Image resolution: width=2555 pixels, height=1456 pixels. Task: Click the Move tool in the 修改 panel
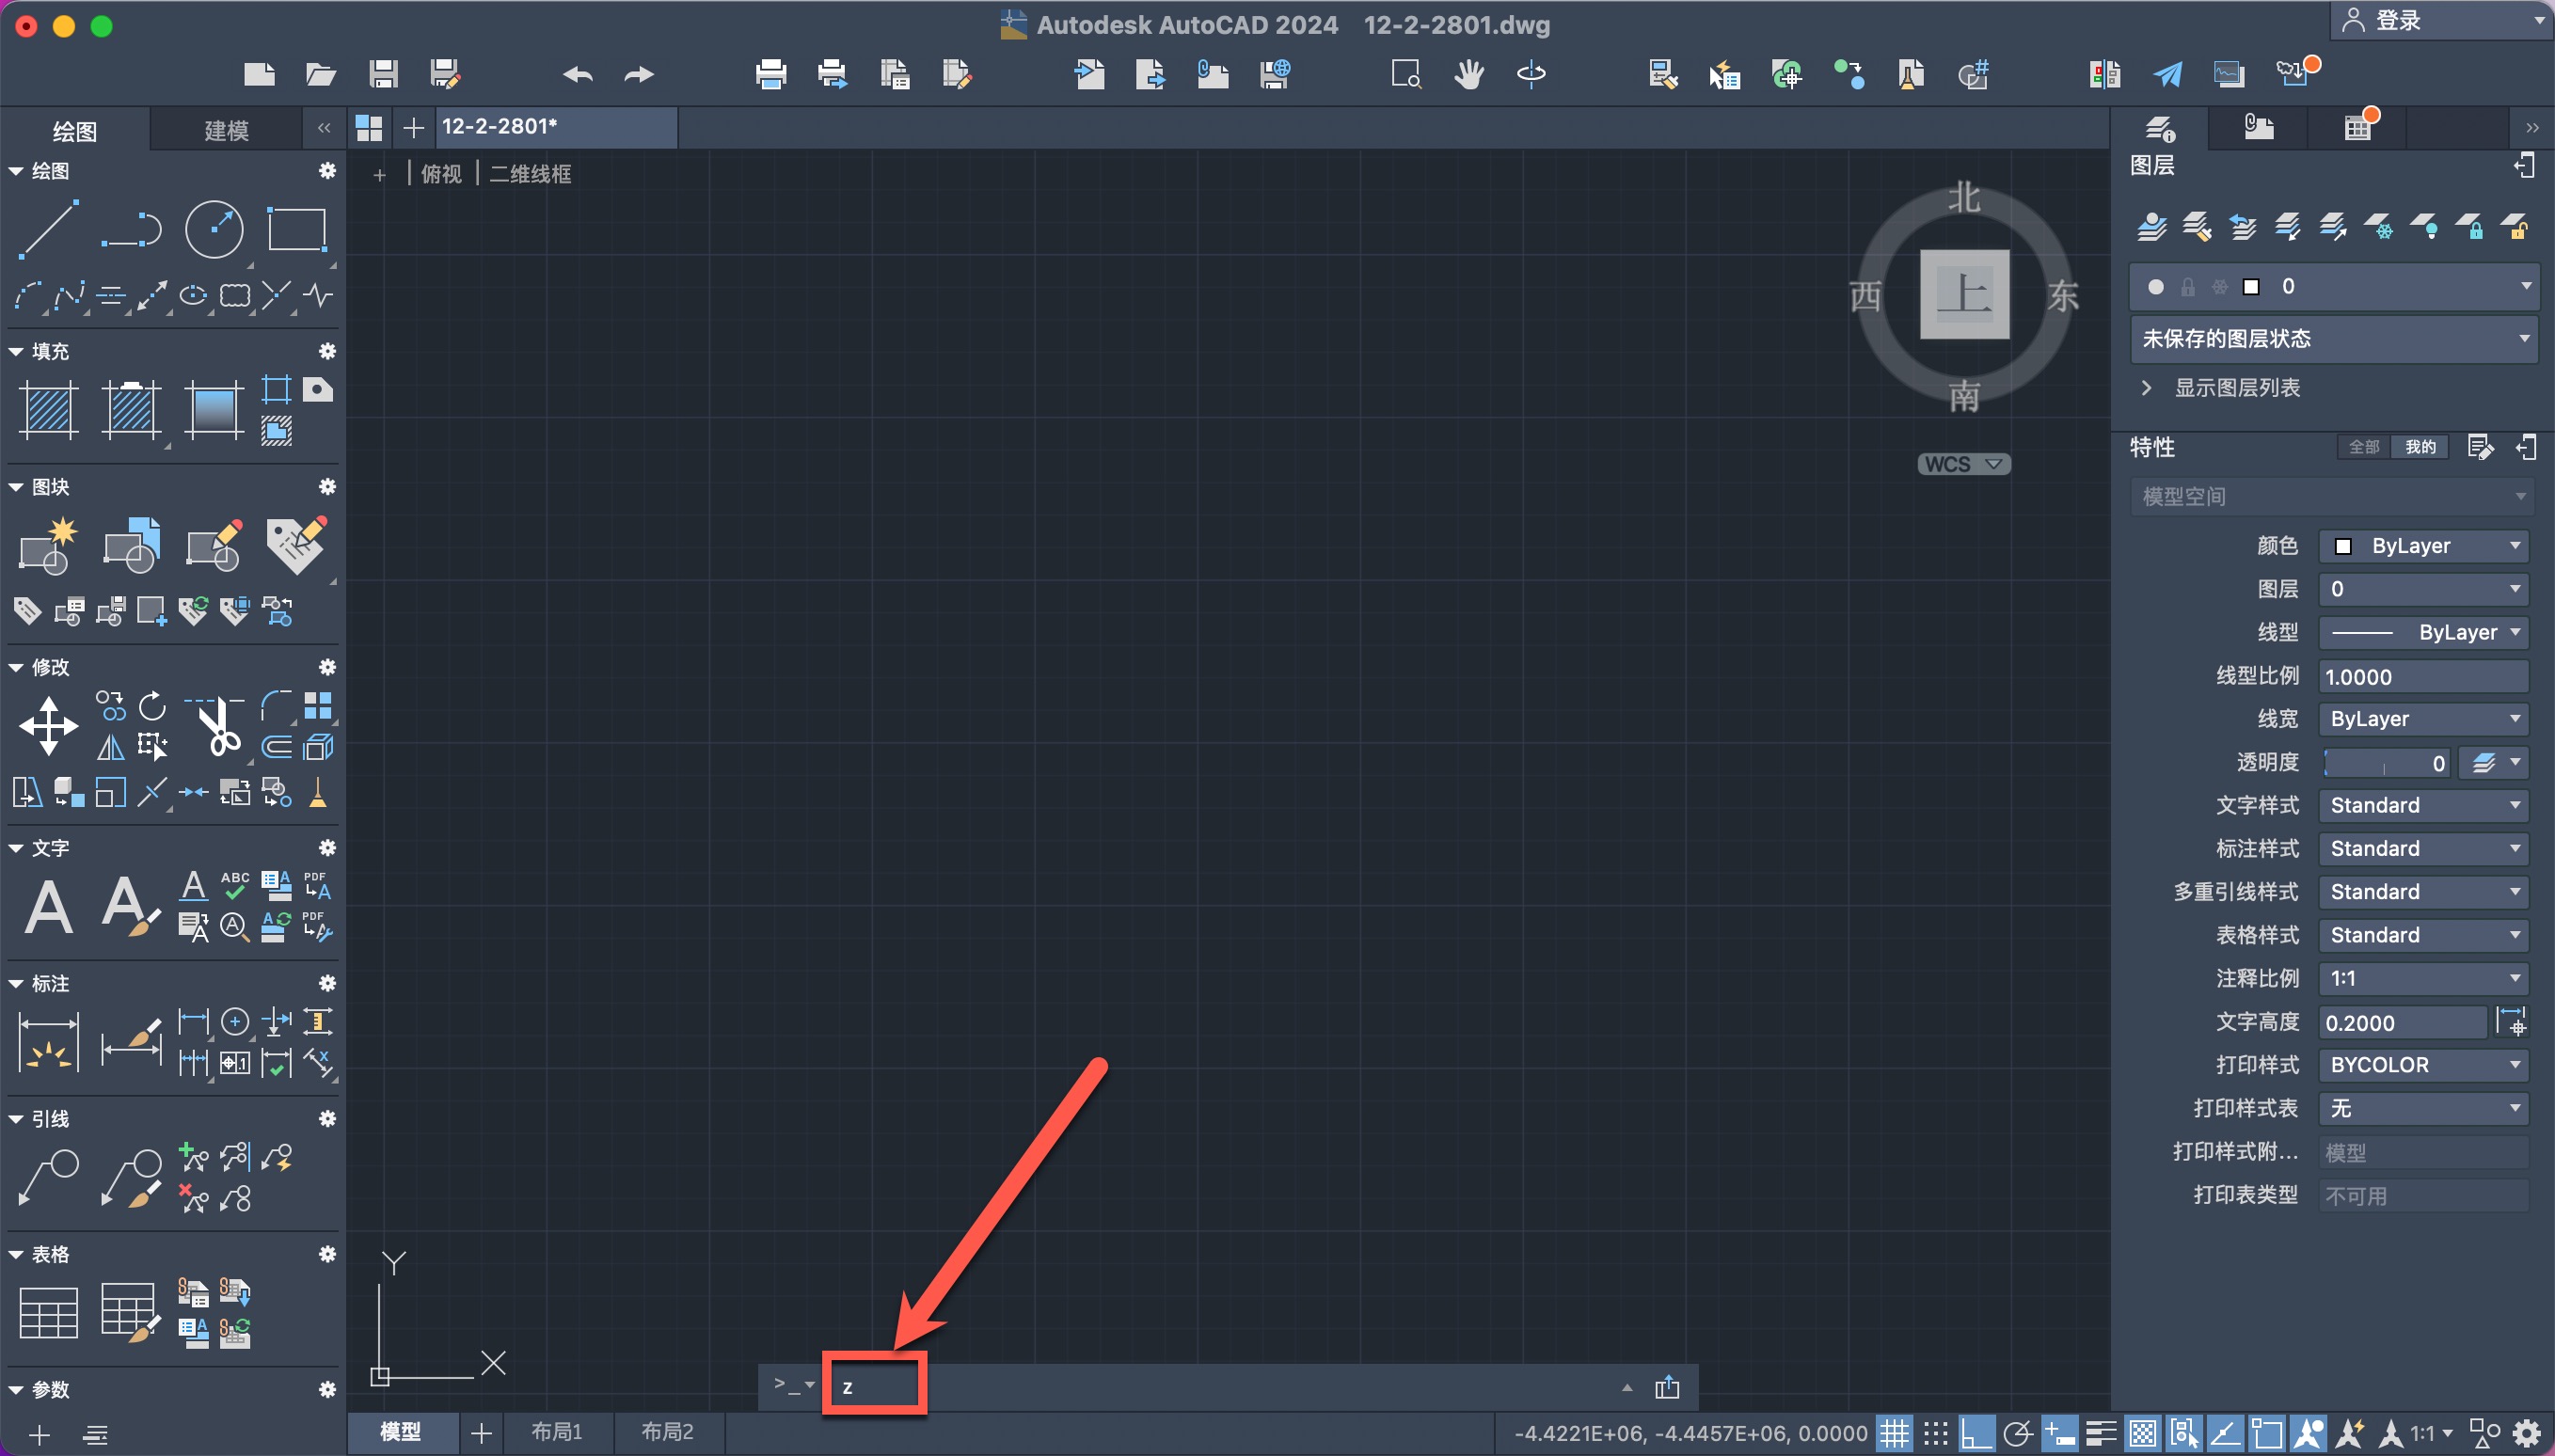click(48, 726)
